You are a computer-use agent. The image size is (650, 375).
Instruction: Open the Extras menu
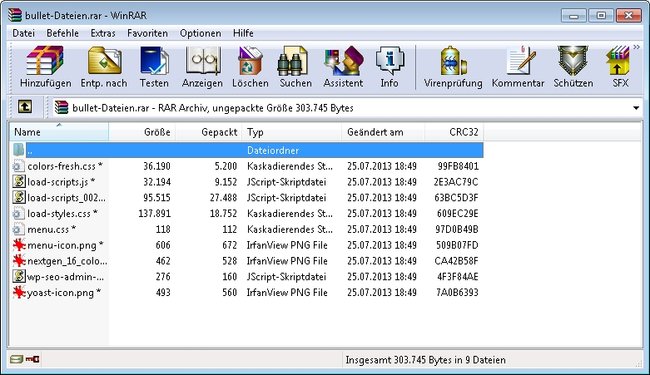pyautogui.click(x=103, y=33)
